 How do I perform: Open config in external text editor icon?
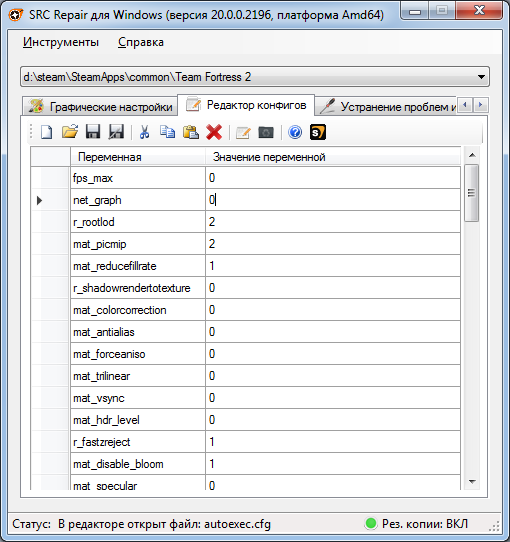coord(243,132)
